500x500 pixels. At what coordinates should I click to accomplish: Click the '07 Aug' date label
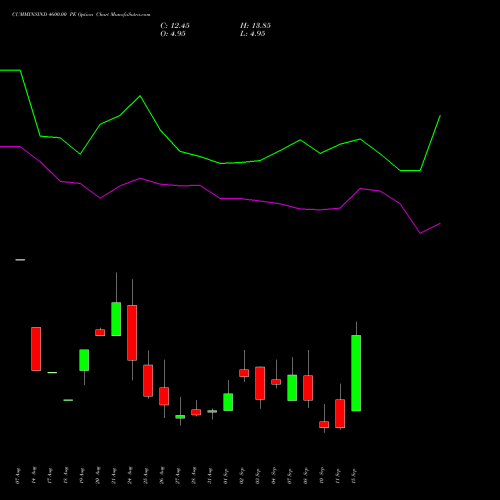[x=18, y=476]
